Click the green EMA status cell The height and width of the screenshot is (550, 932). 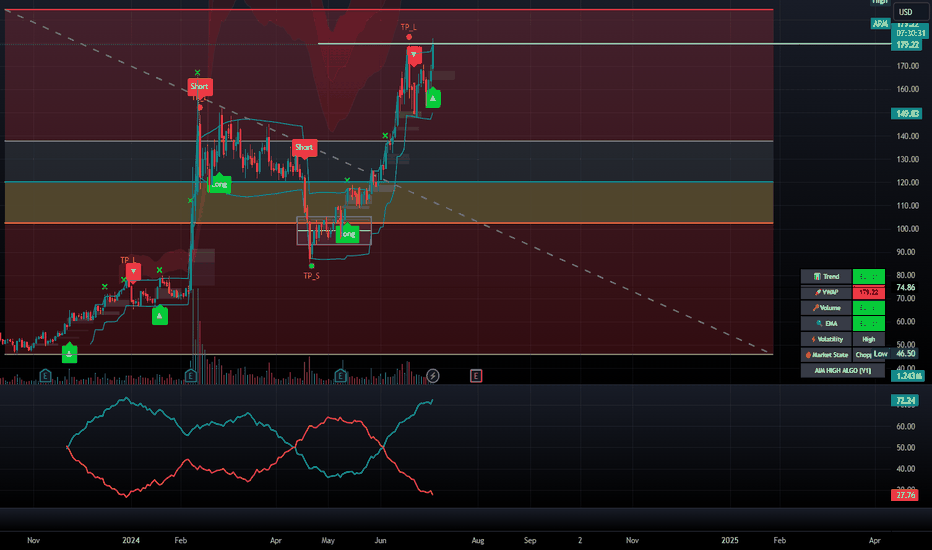click(868, 323)
